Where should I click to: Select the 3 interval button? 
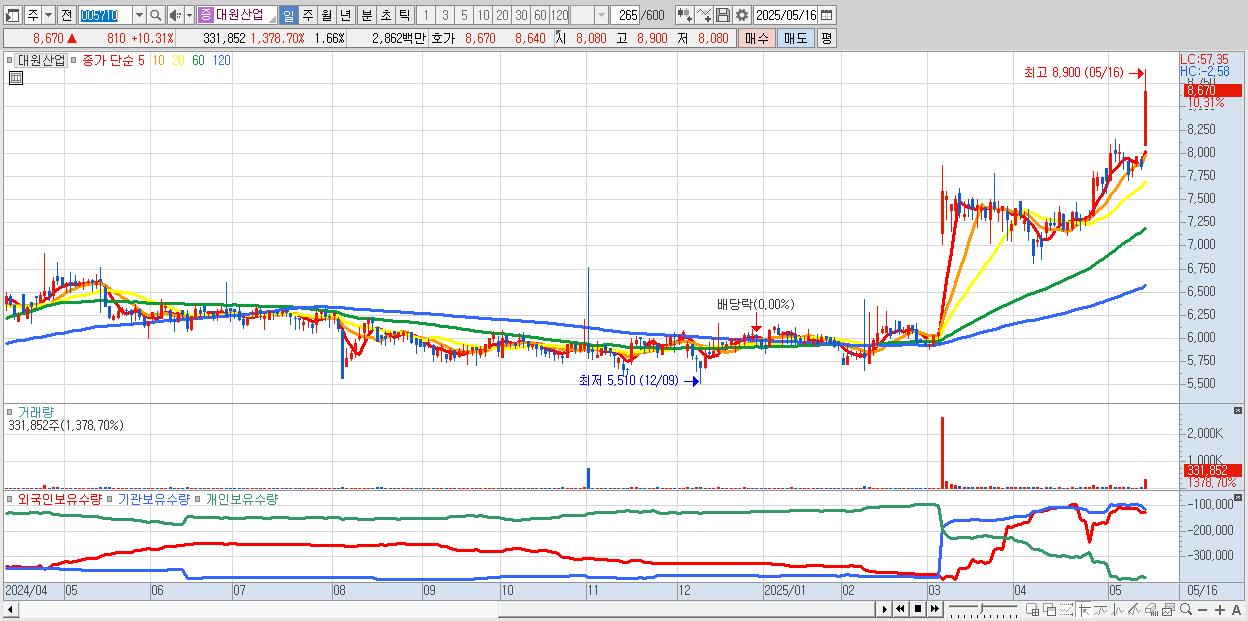445,15
